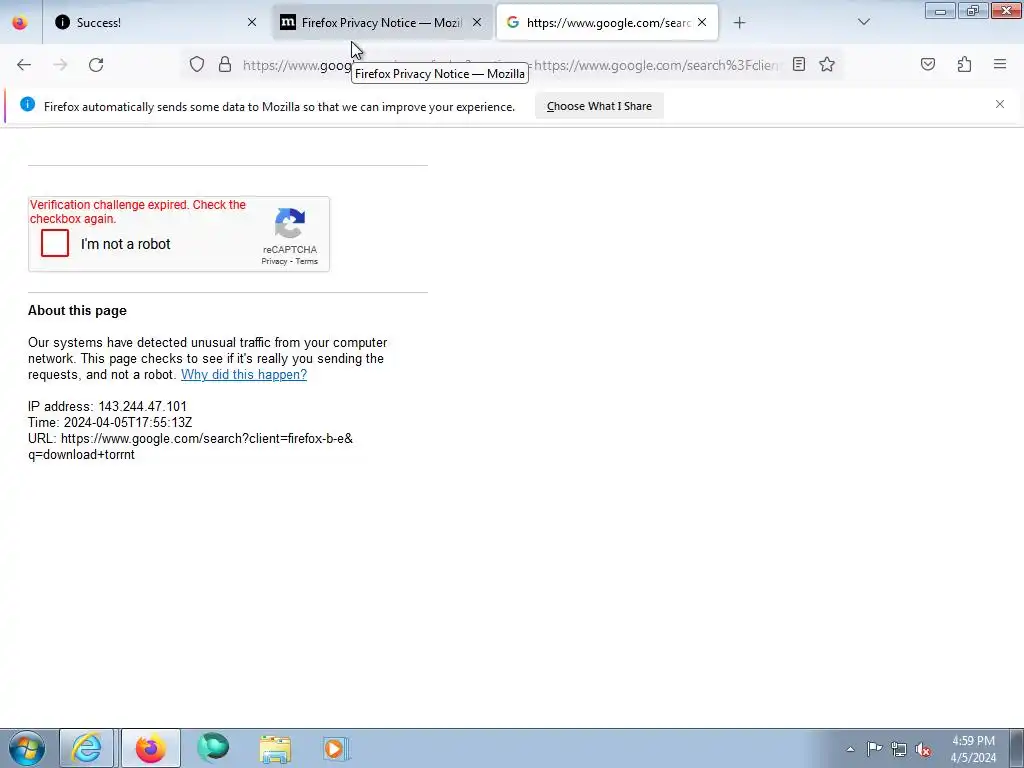Open Why did this happen? link
This screenshot has width=1024, height=768.
[244, 374]
